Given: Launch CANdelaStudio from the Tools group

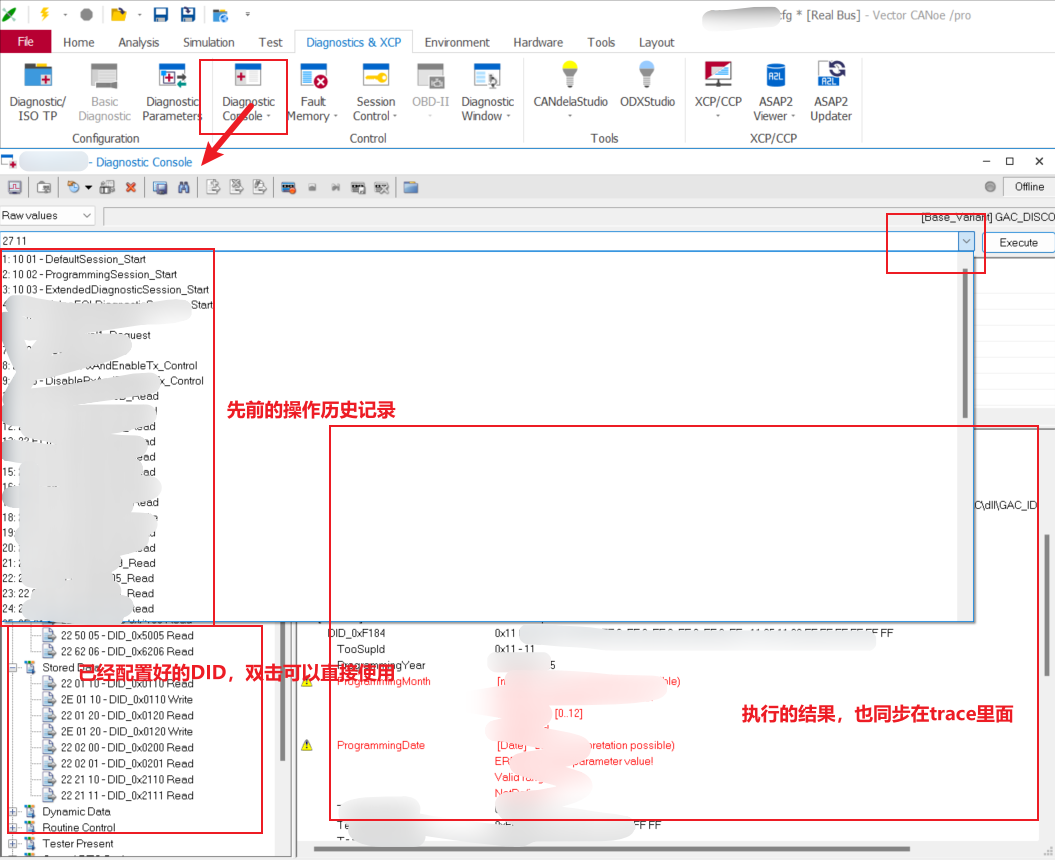Looking at the screenshot, I should tap(570, 91).
